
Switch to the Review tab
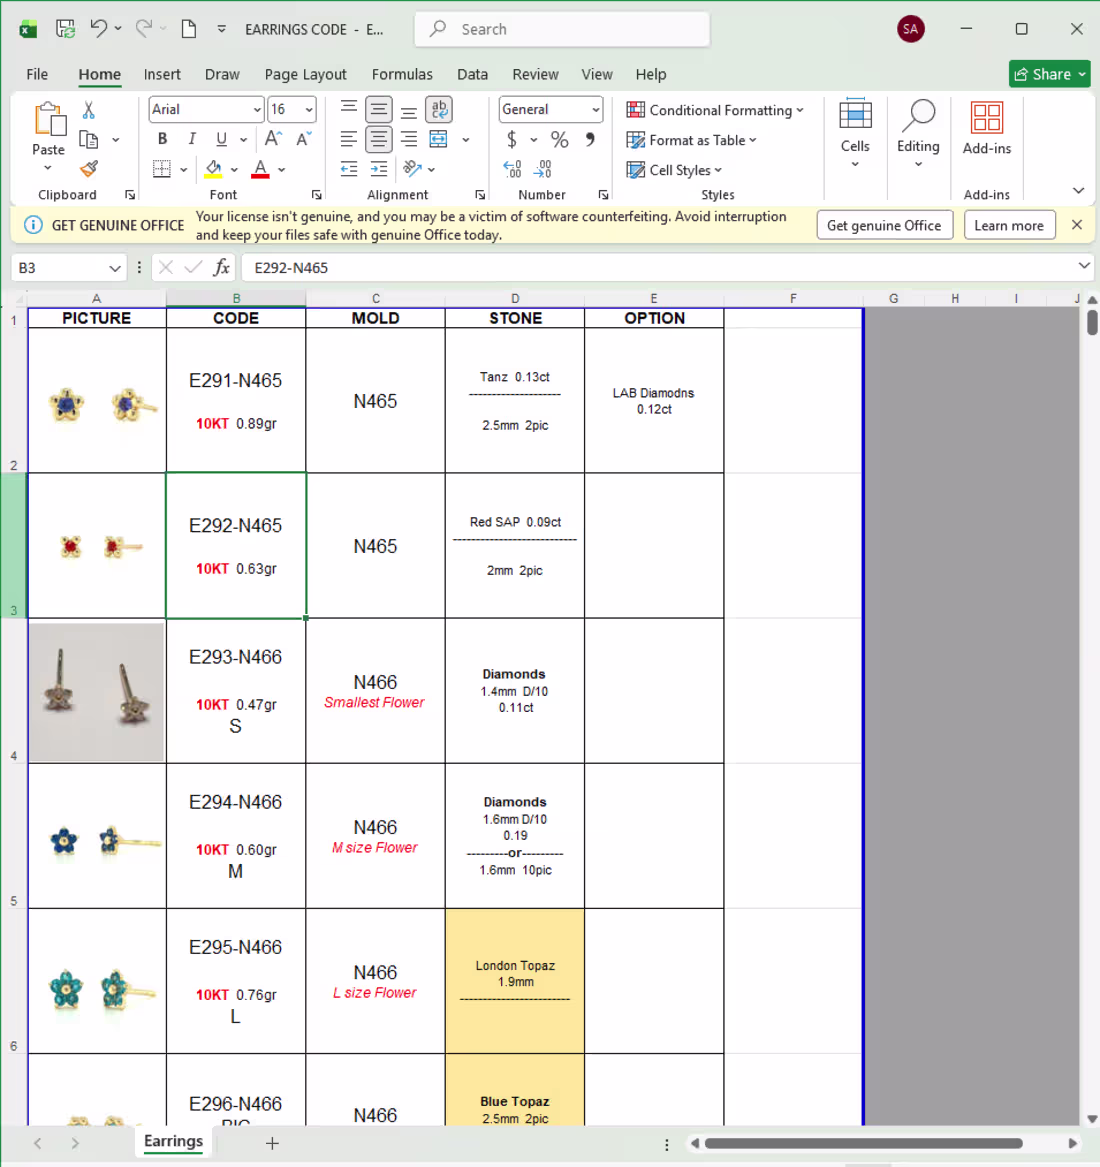(535, 74)
